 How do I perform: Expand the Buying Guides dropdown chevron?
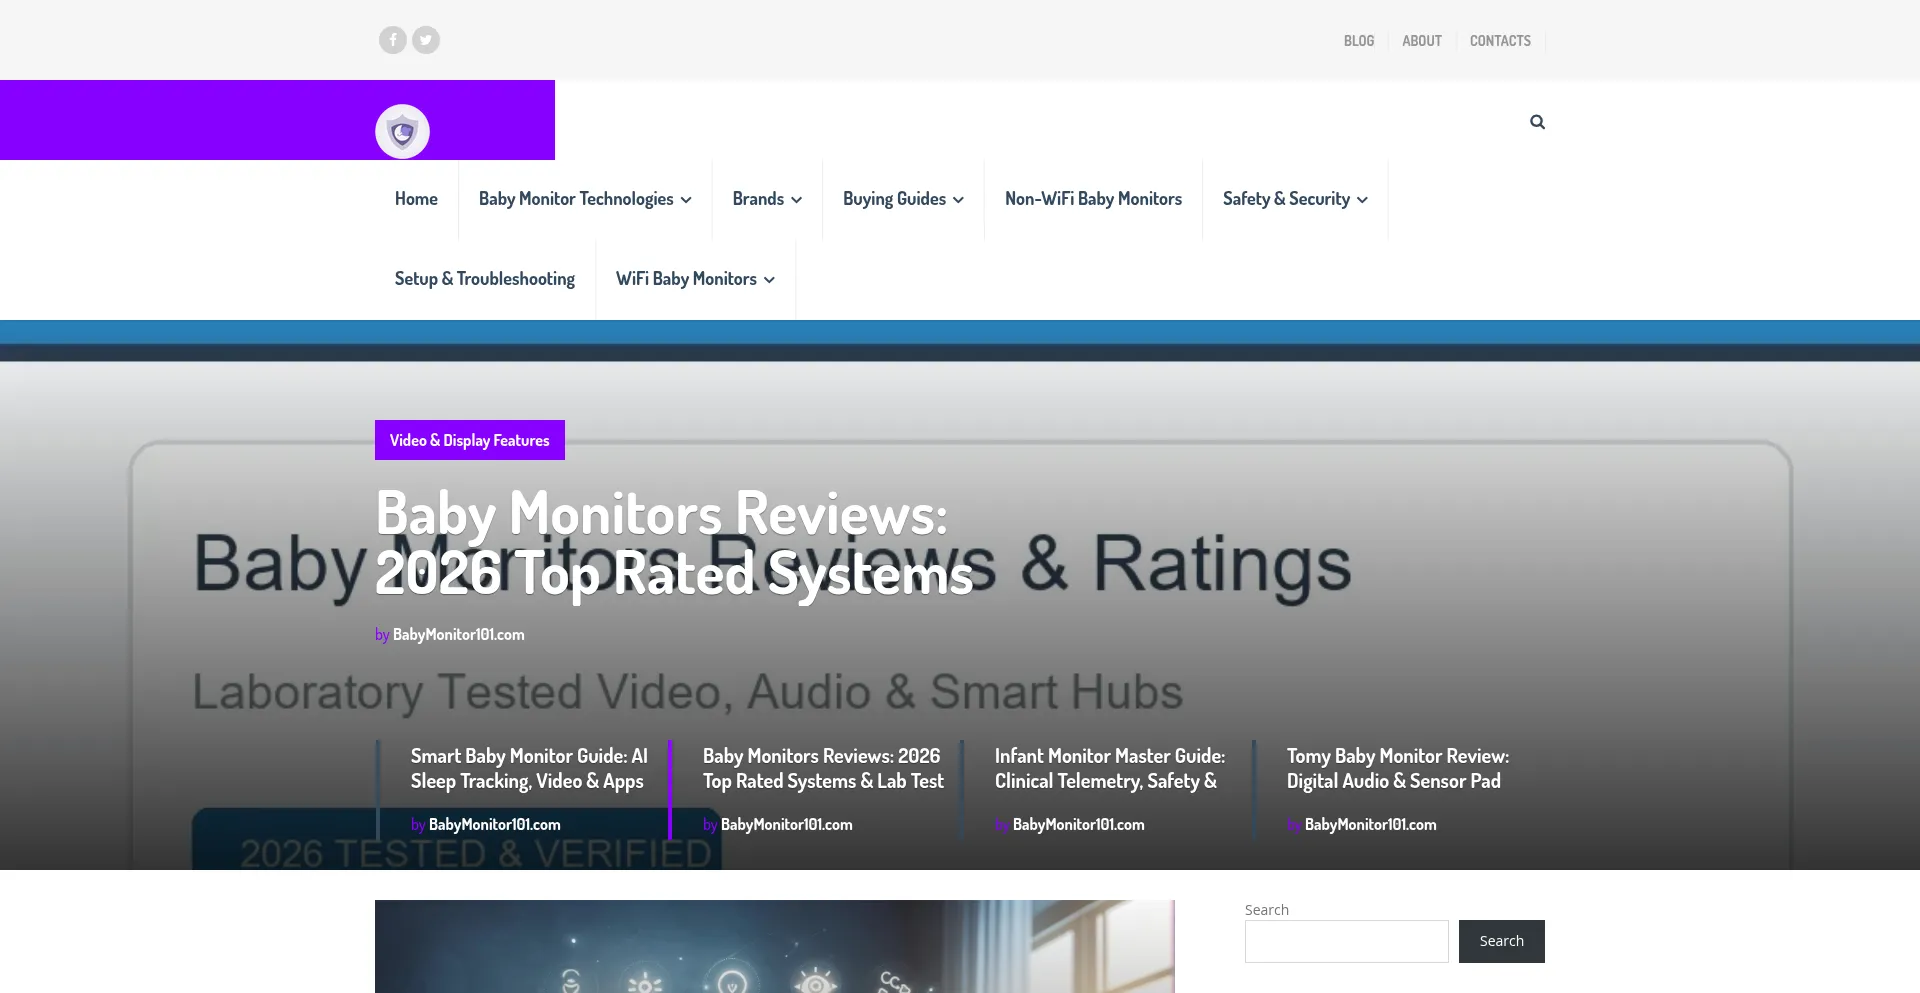click(958, 200)
